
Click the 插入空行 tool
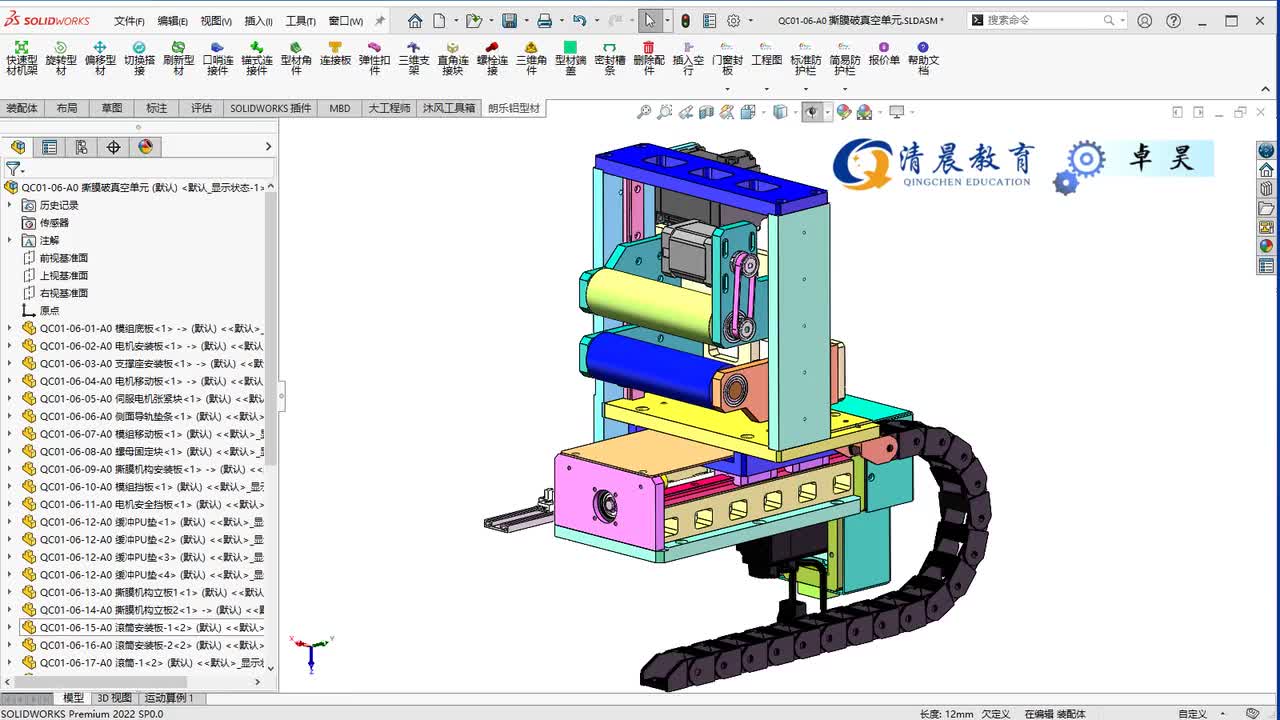(x=688, y=58)
